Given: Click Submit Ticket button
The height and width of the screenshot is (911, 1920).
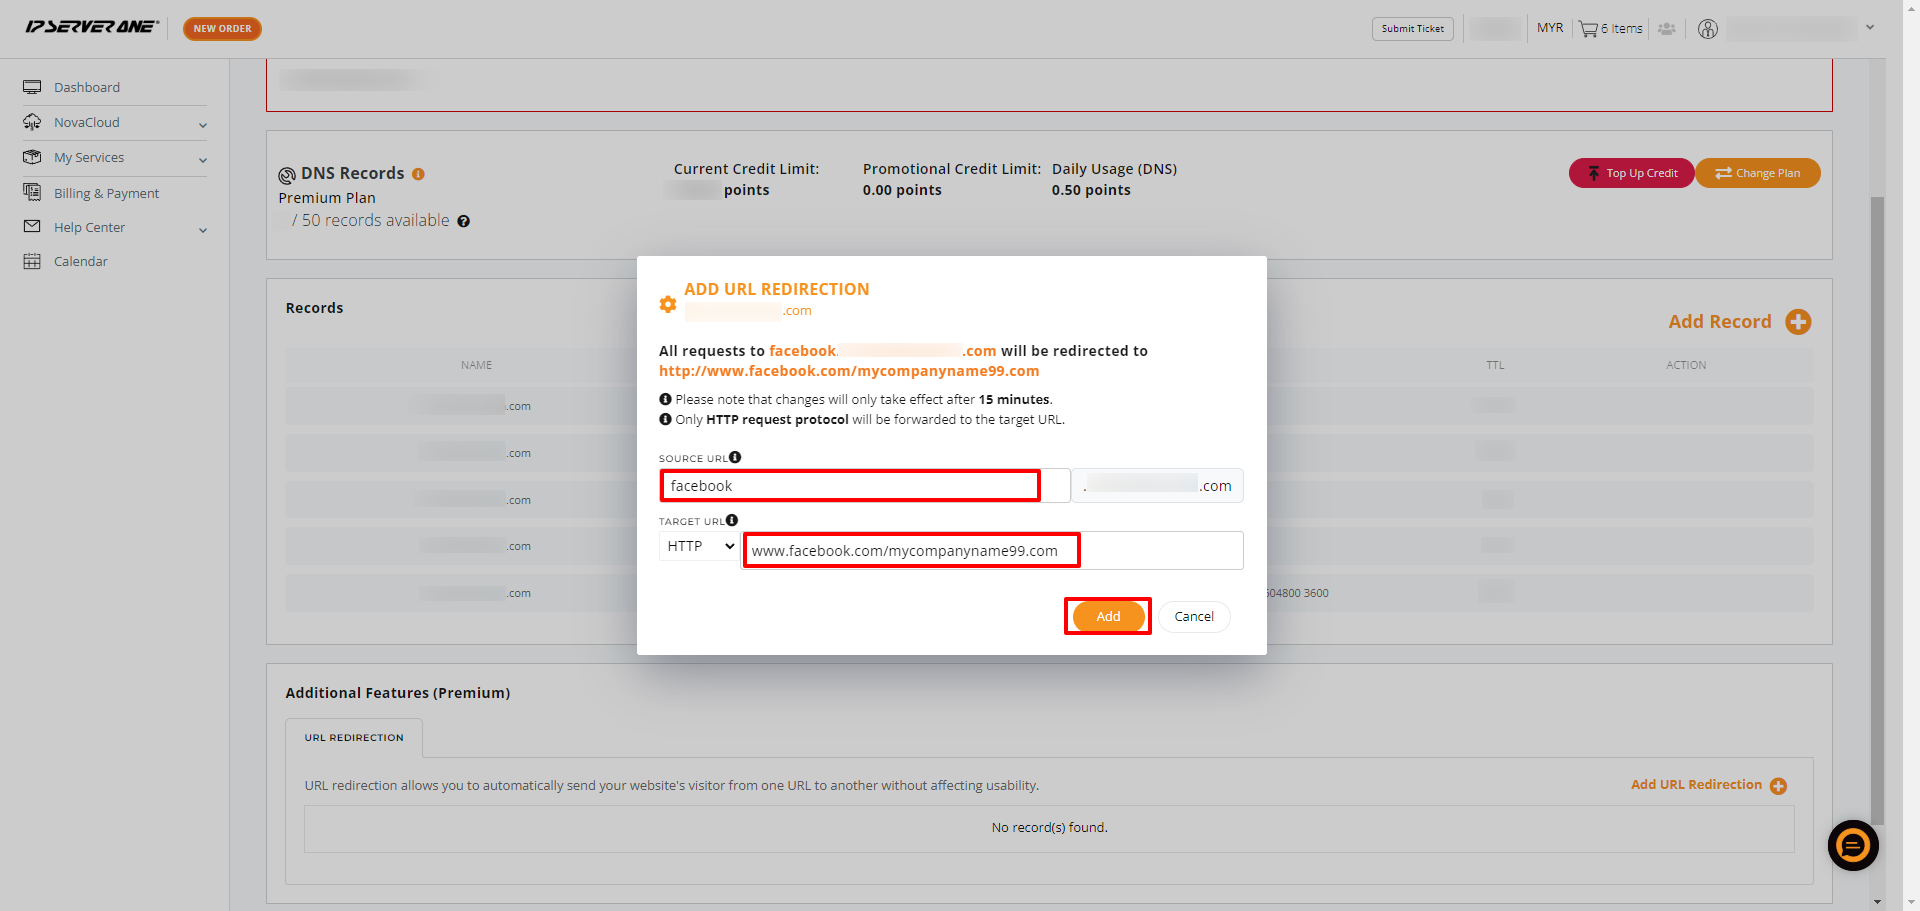Looking at the screenshot, I should [x=1412, y=29].
